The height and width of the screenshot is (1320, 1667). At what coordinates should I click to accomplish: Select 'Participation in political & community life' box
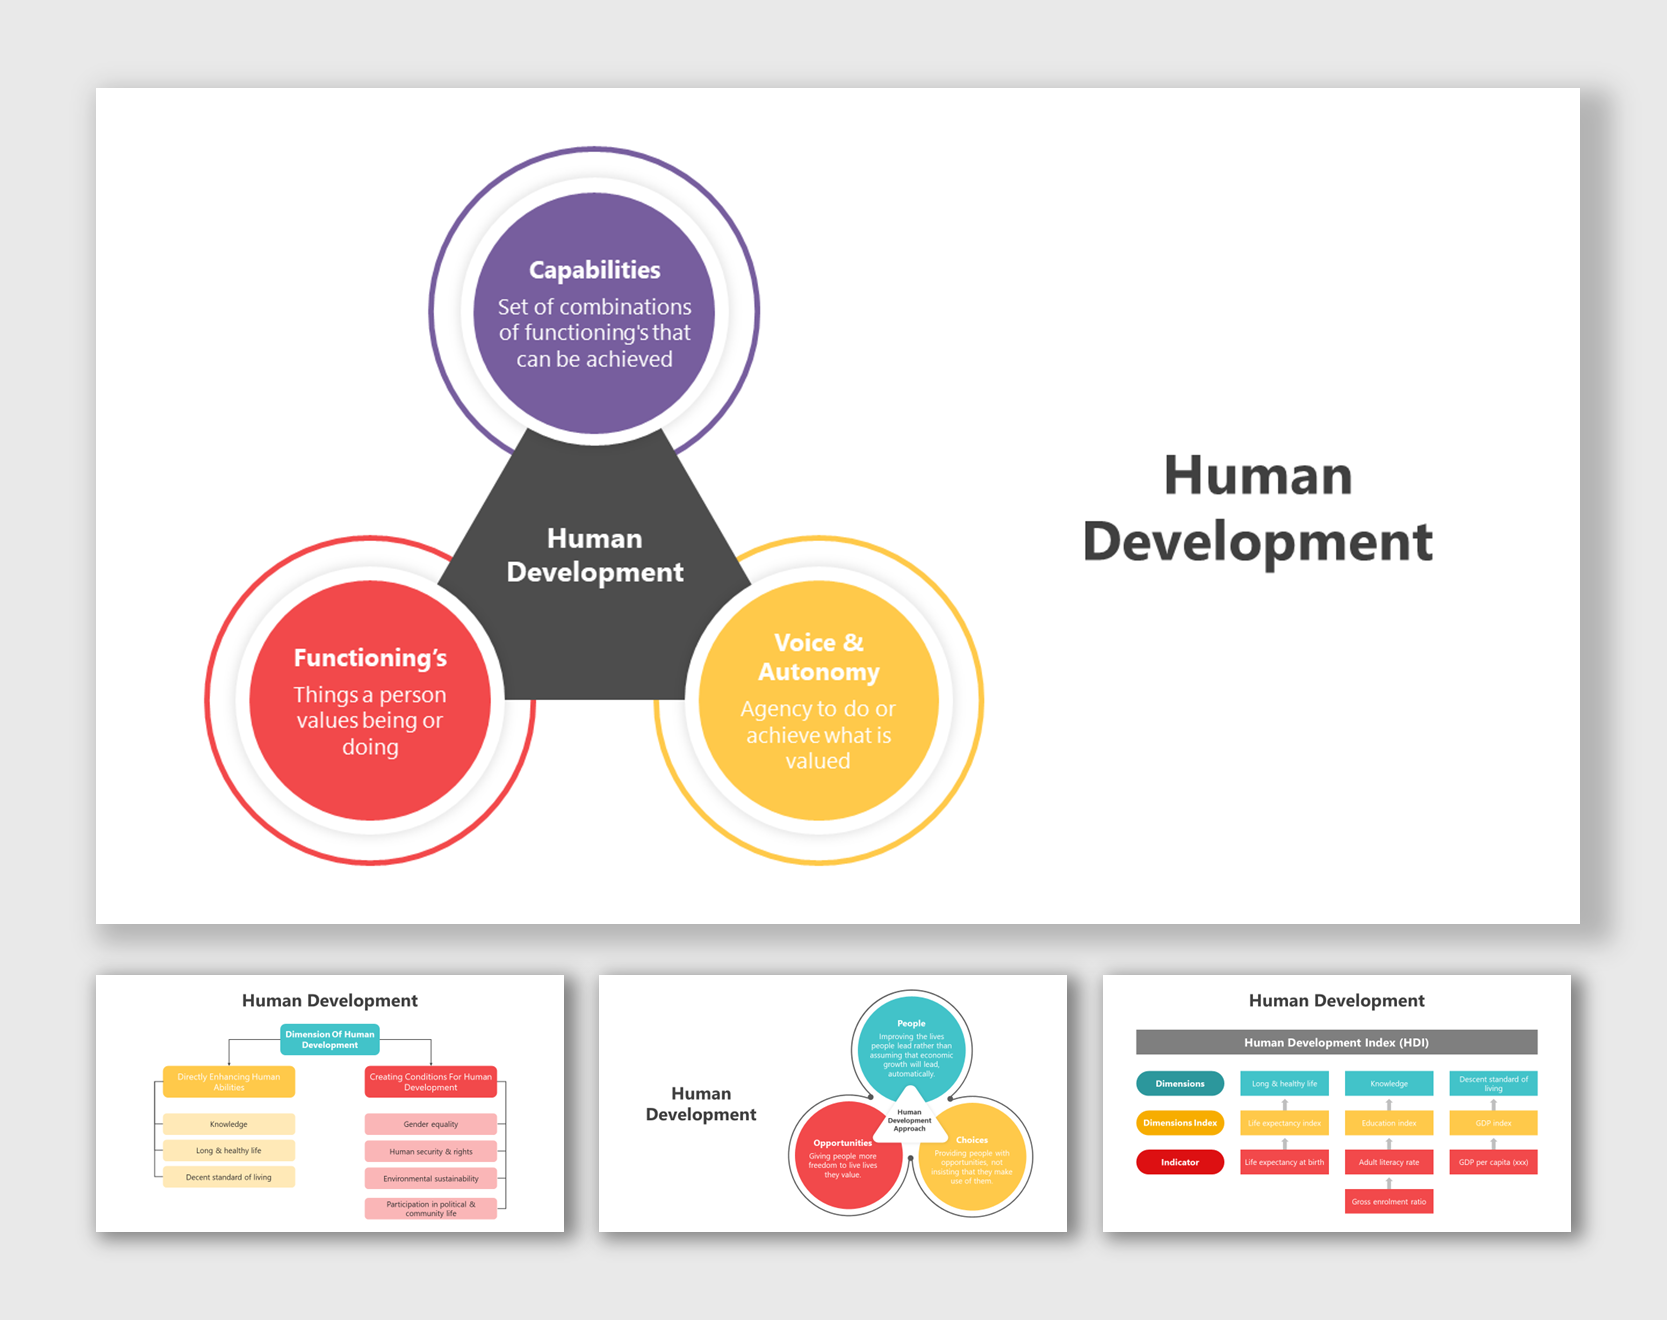tap(431, 1209)
